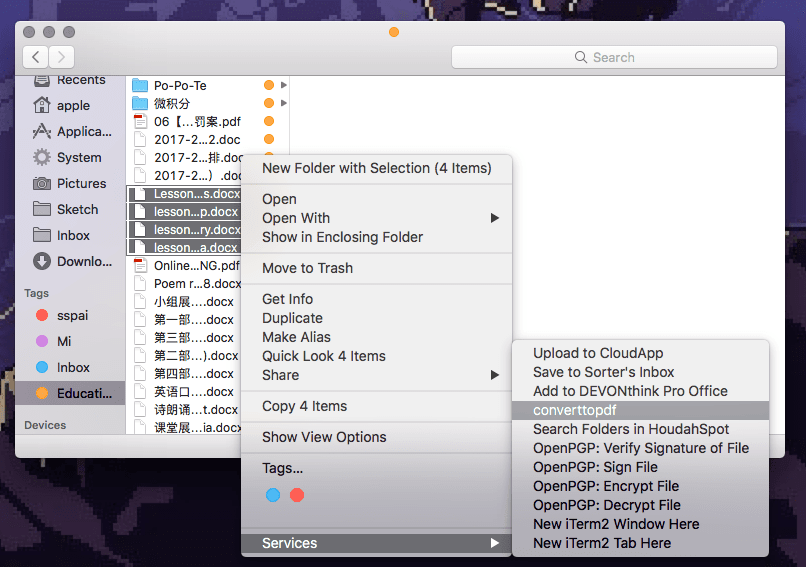The image size is (806, 567).
Task: Click the file icon of 第一部….docx
Action: 140,319
